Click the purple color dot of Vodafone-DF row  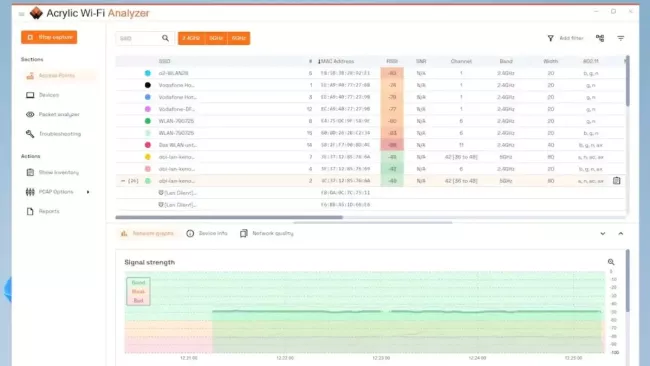click(148, 109)
